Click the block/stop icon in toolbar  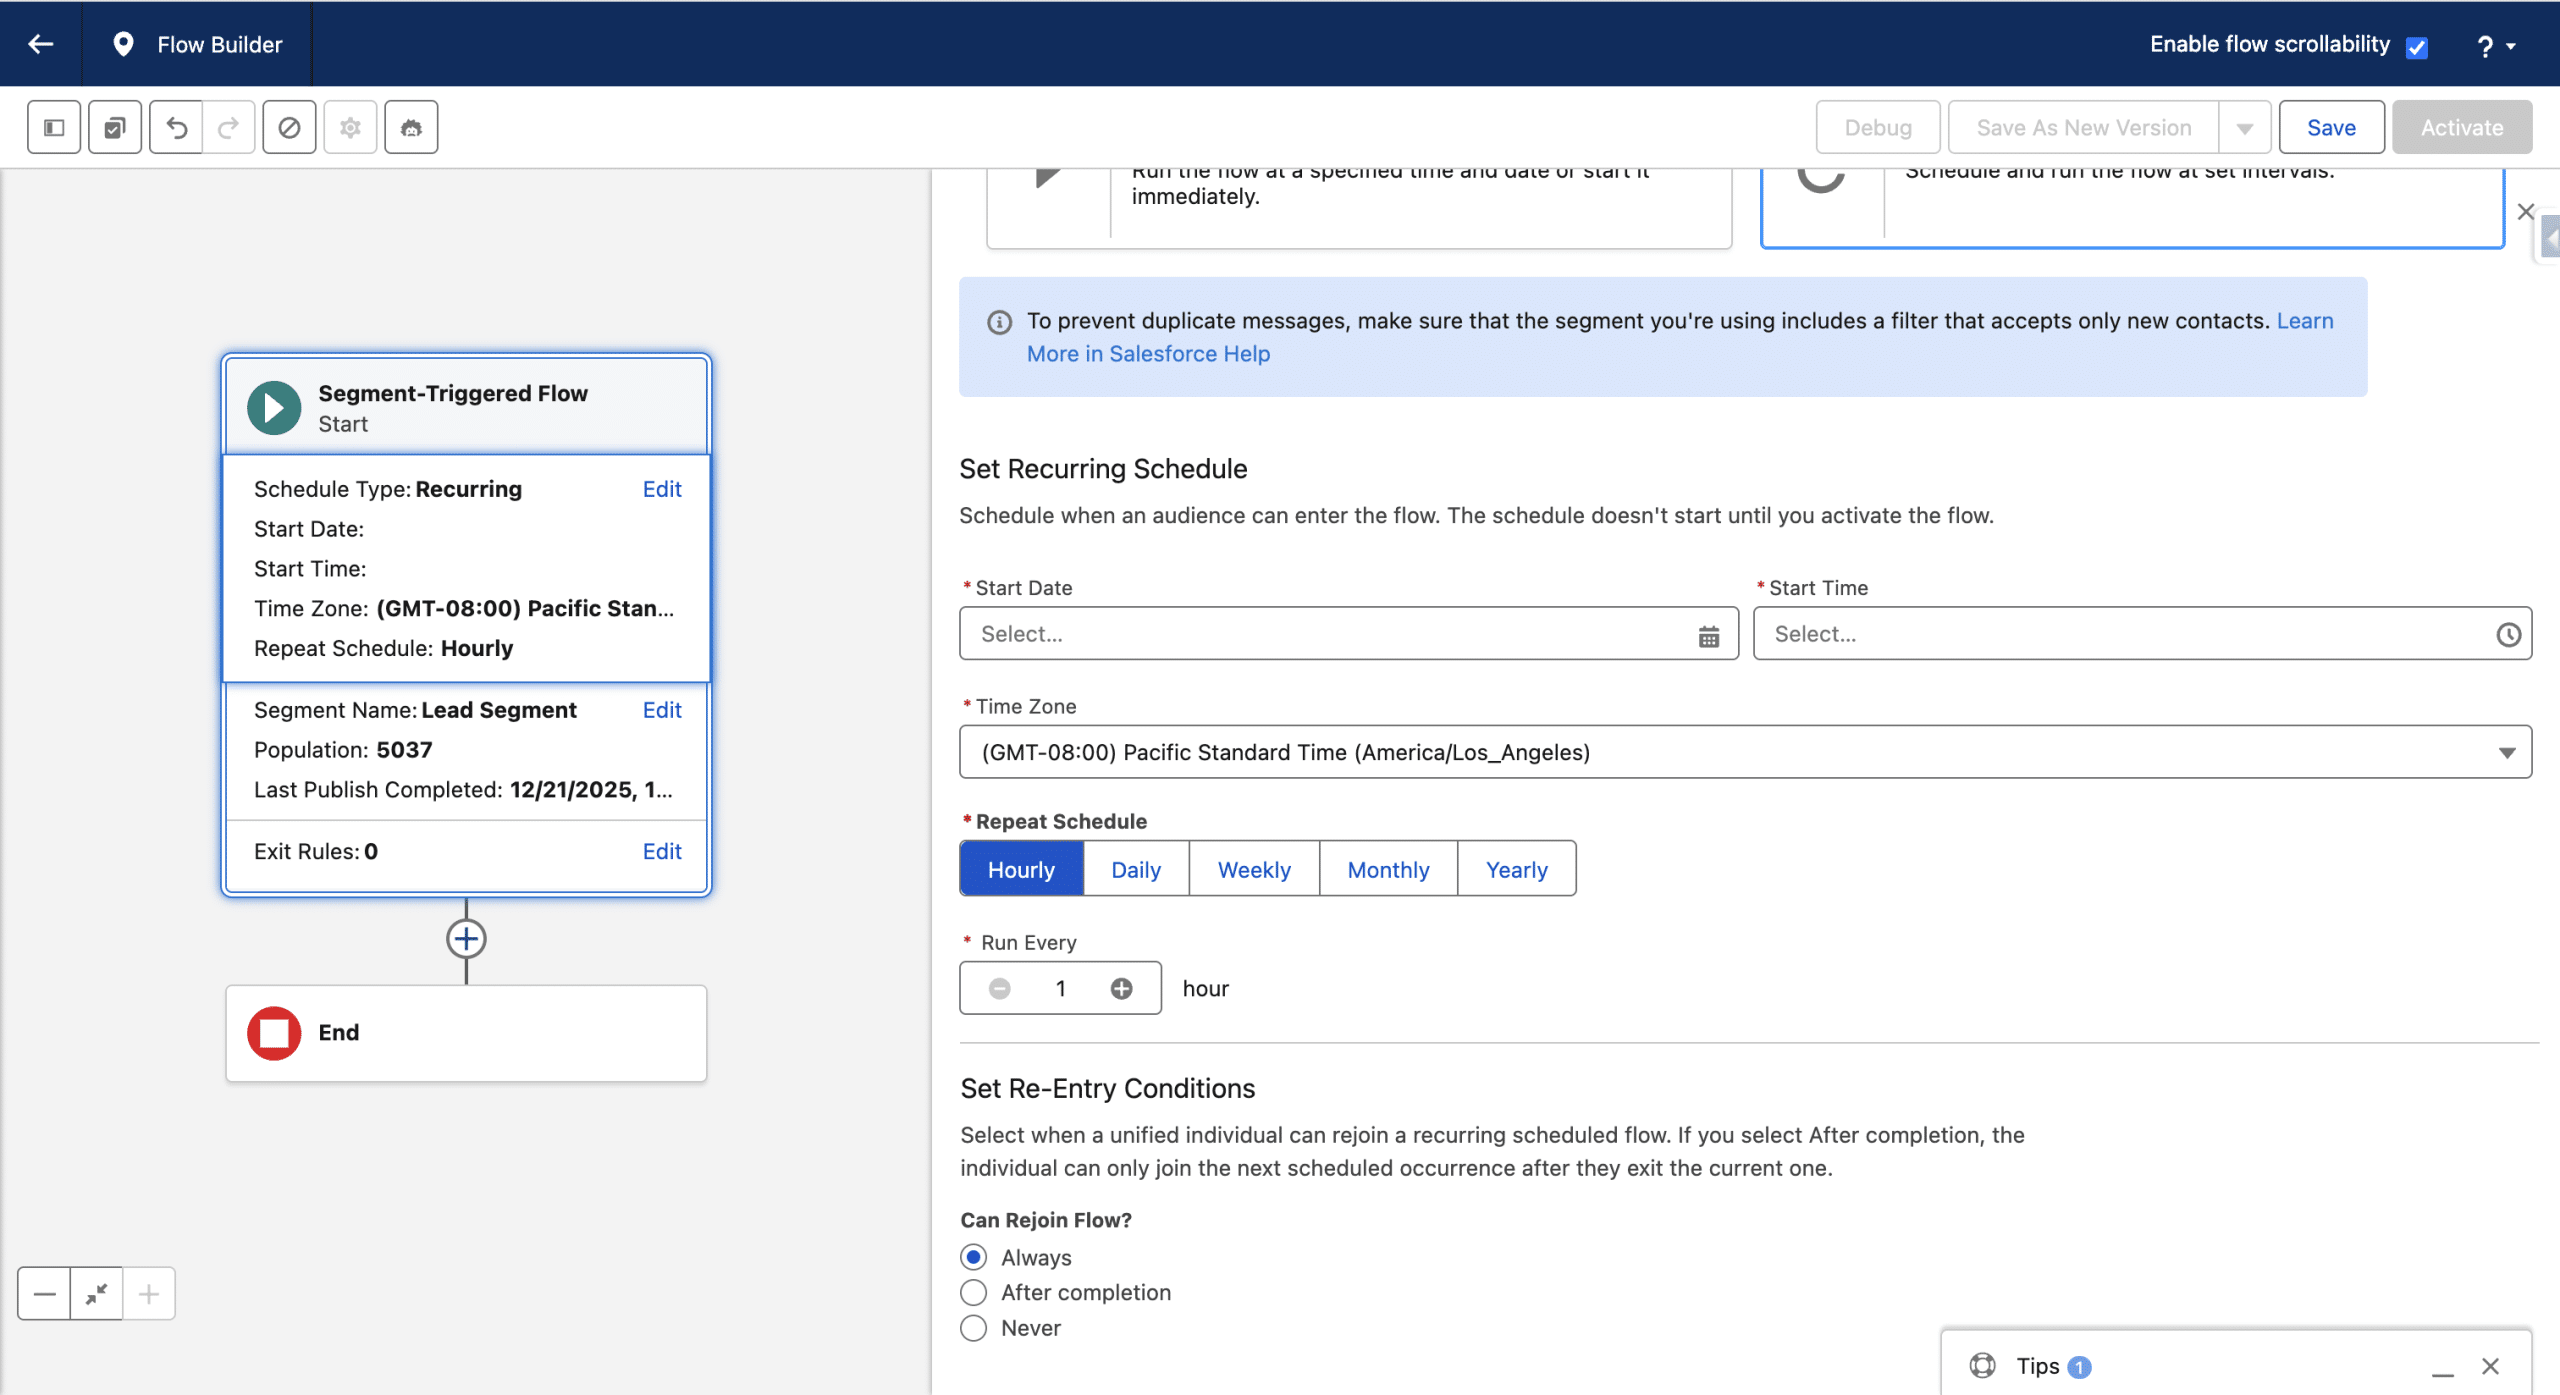289,127
